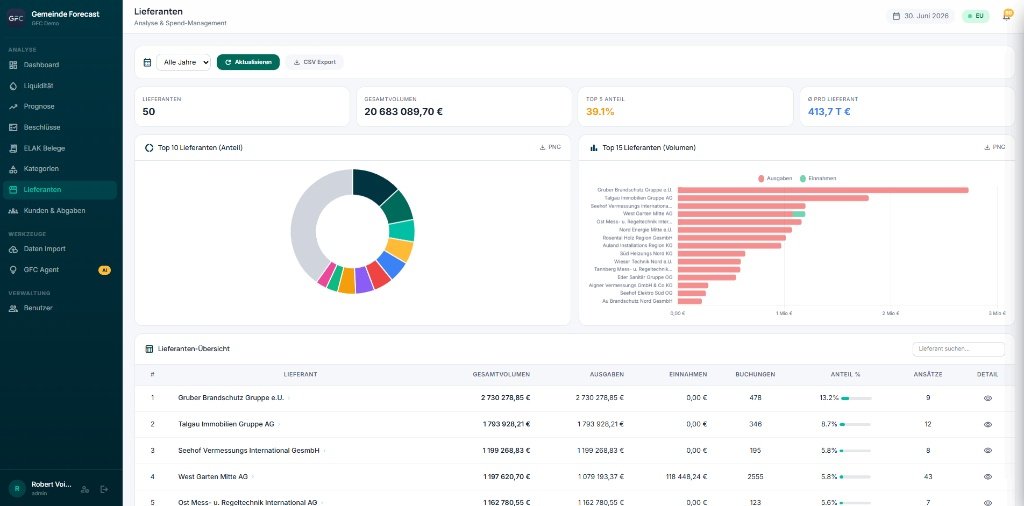
Task: Download donut chart as PNG
Action: [x=550, y=148]
